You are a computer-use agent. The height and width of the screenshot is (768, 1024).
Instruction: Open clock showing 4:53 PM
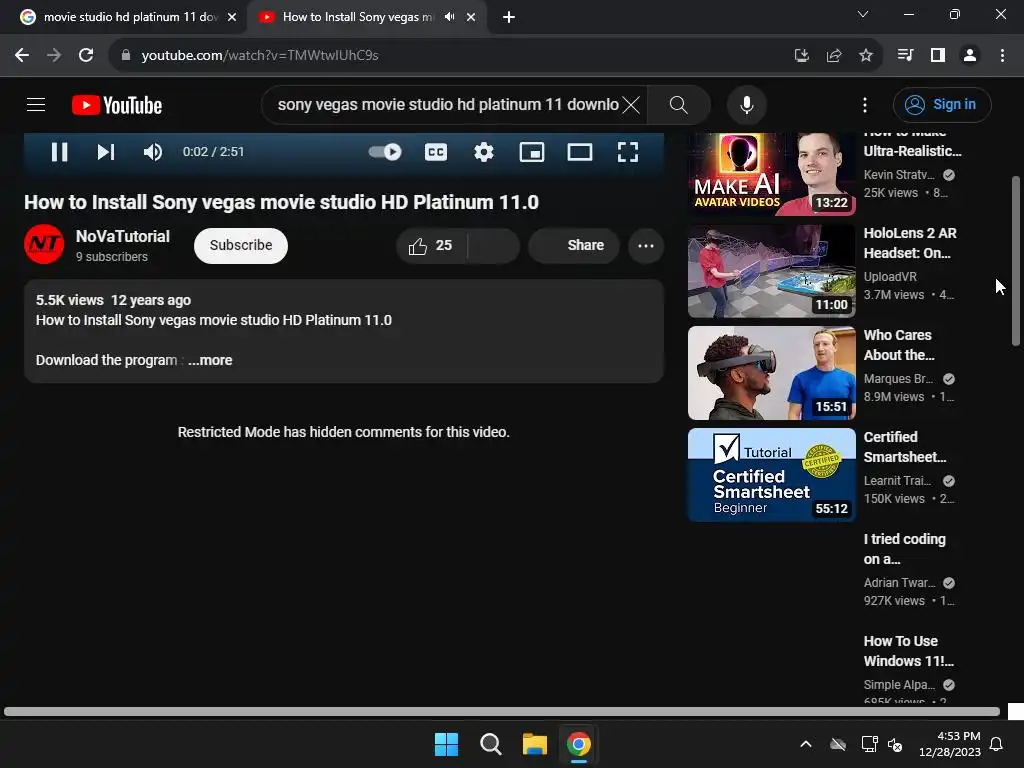(950, 744)
